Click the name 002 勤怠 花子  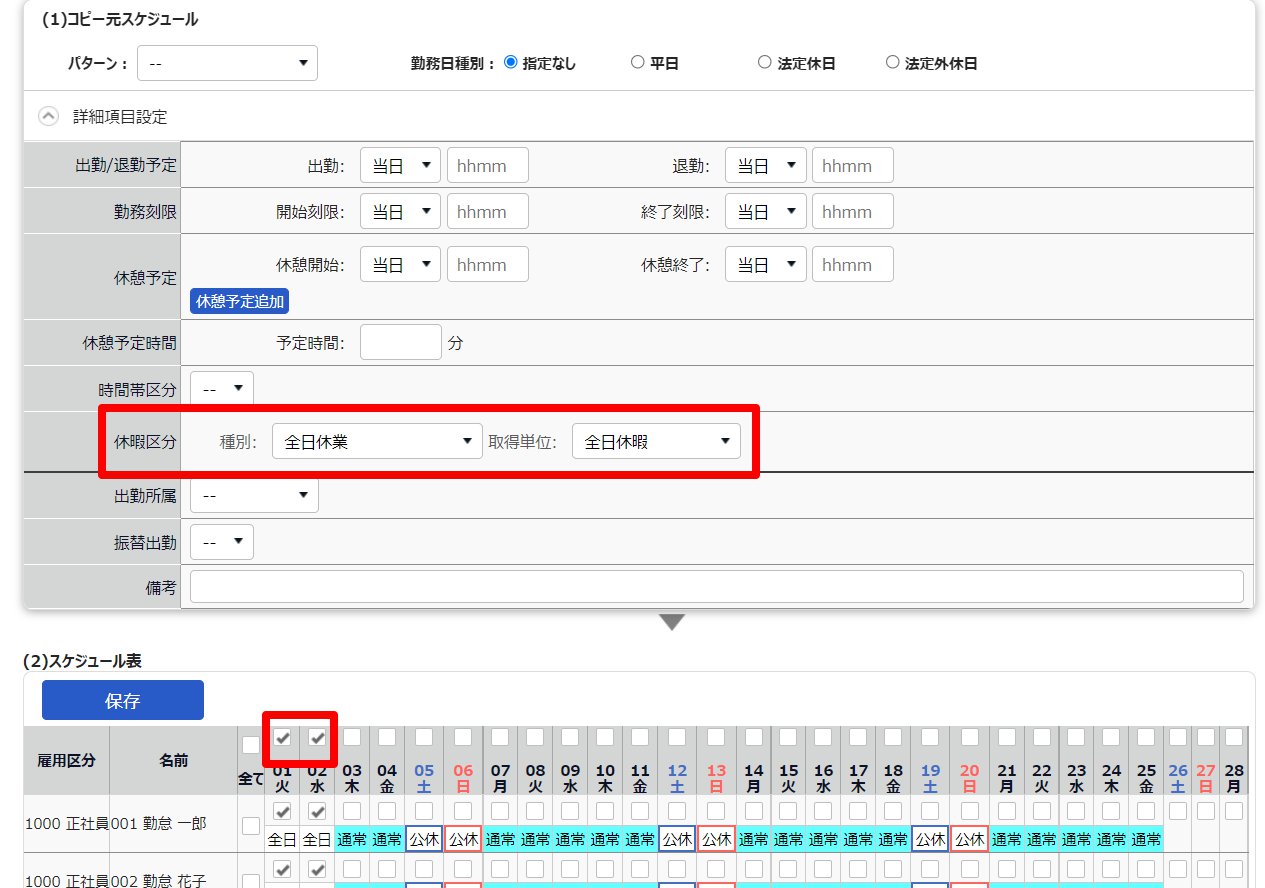click(158, 880)
